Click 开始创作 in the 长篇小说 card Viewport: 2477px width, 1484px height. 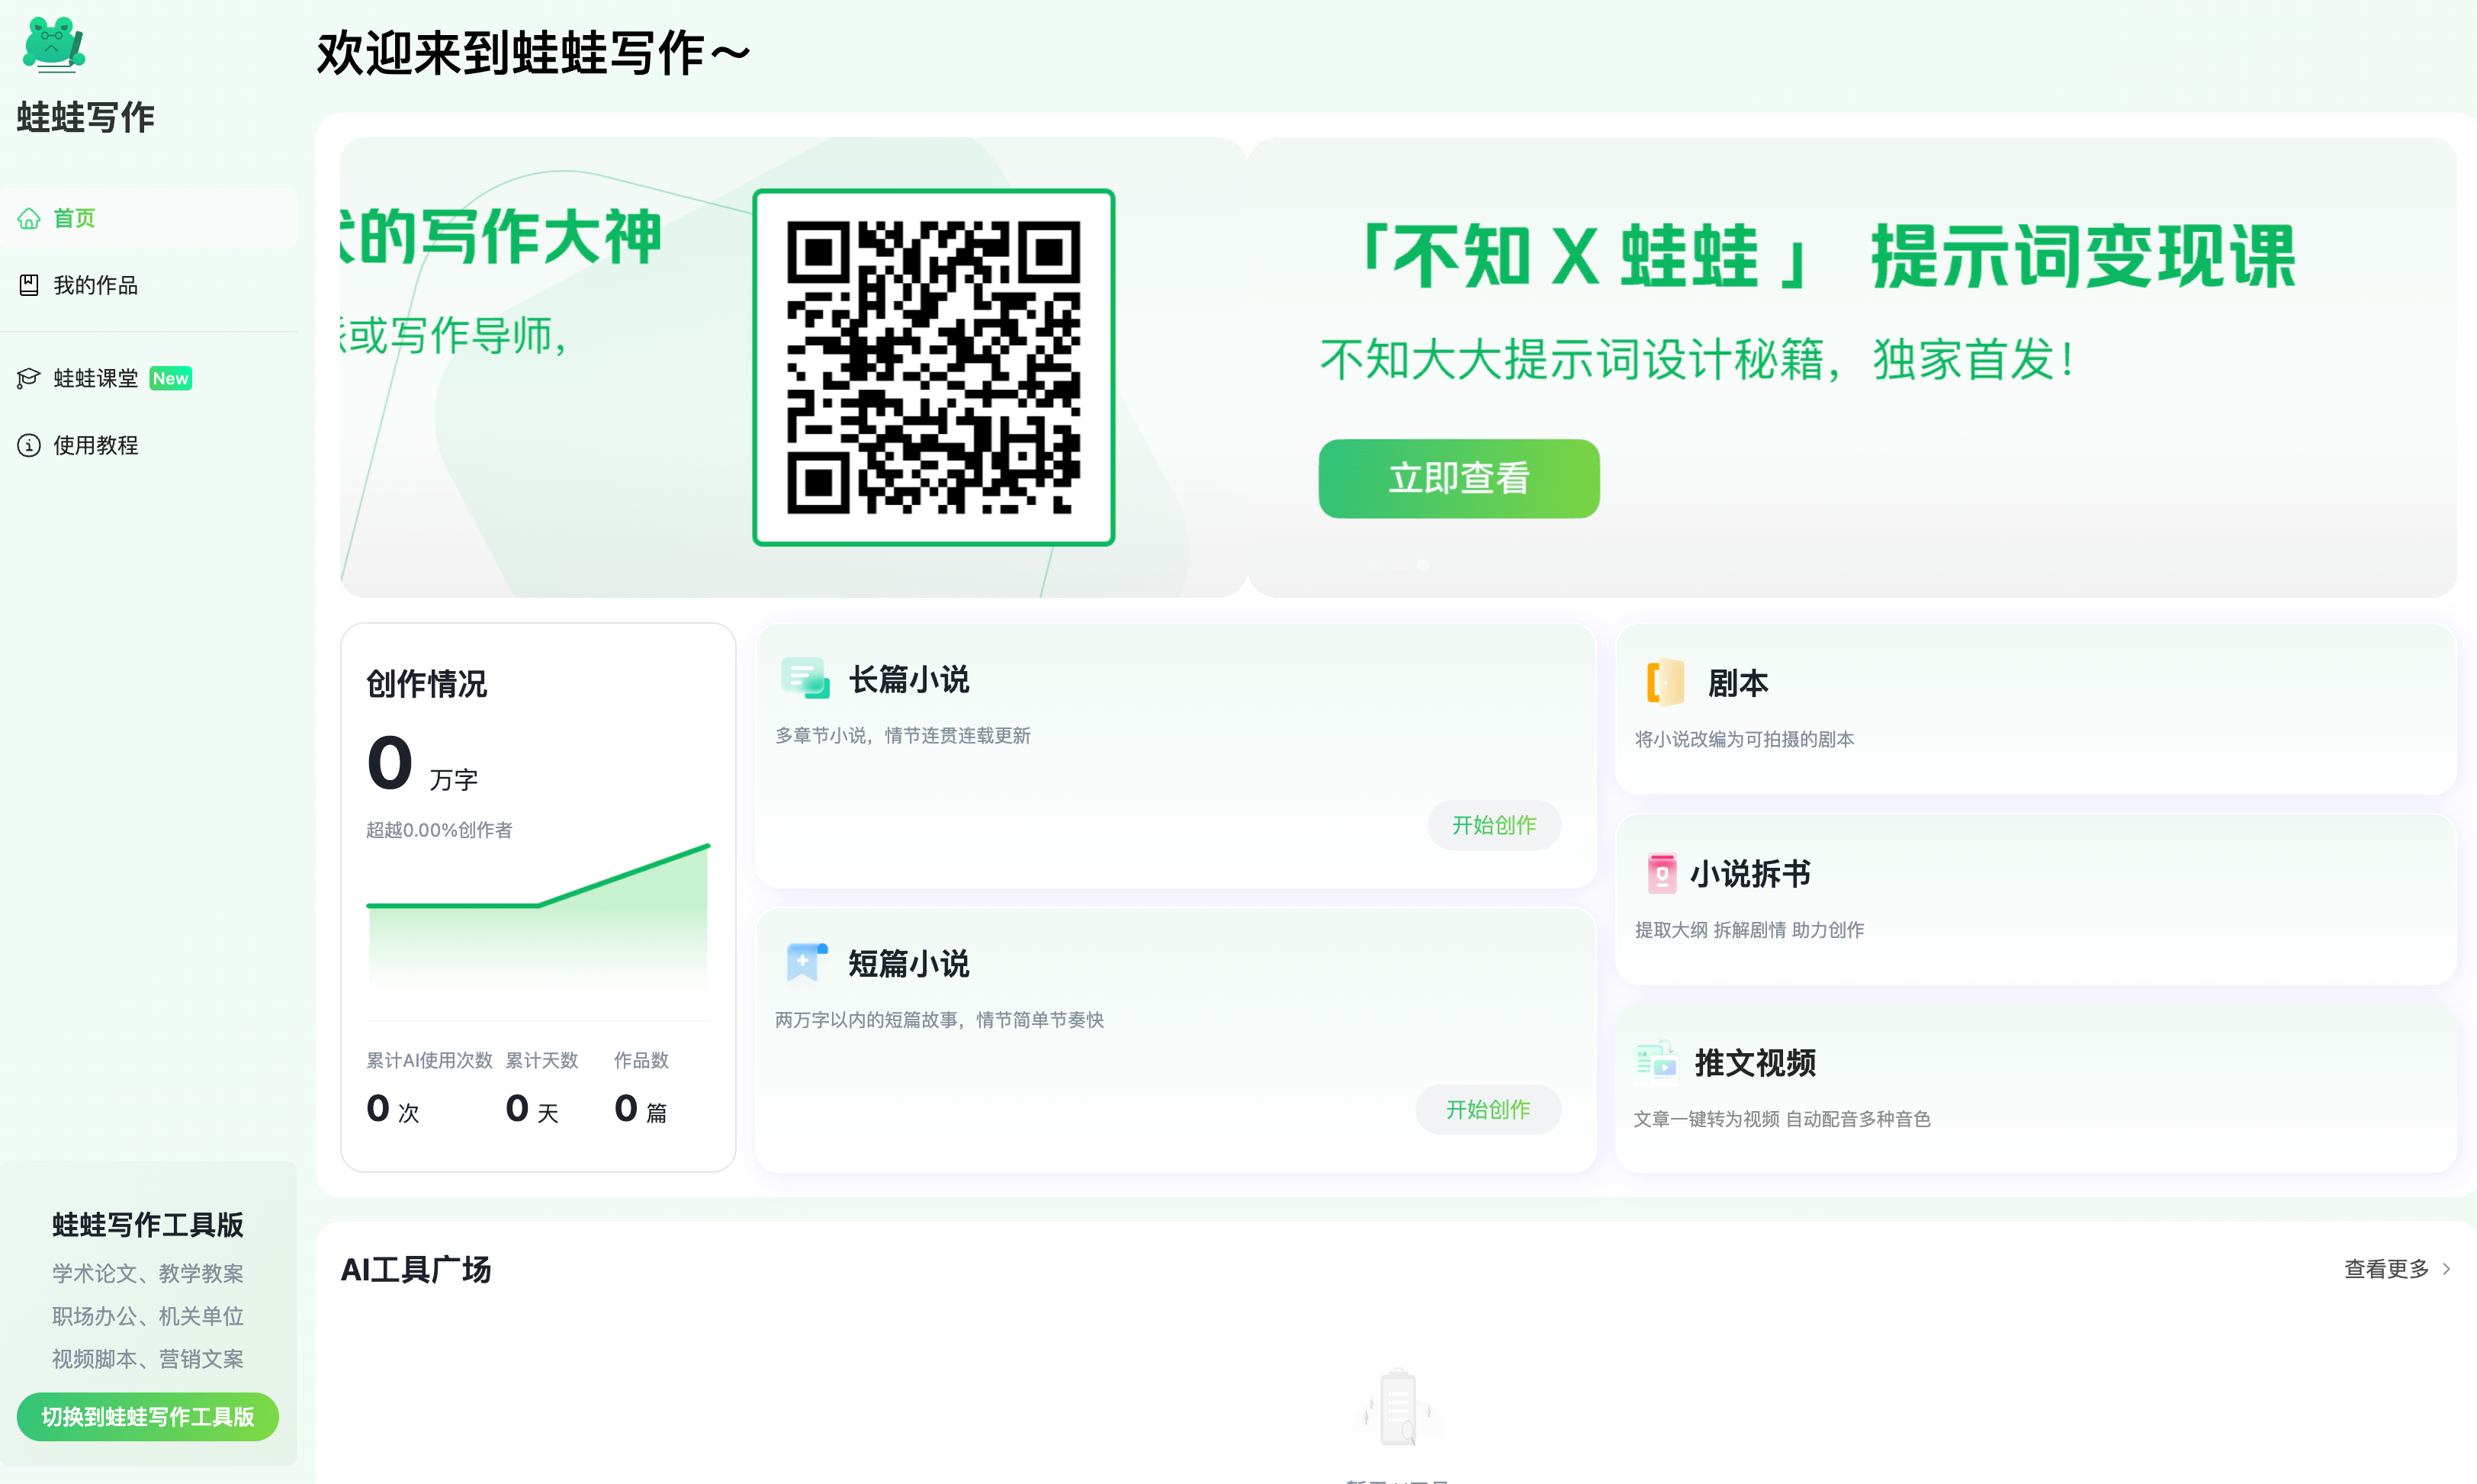pyautogui.click(x=1494, y=825)
